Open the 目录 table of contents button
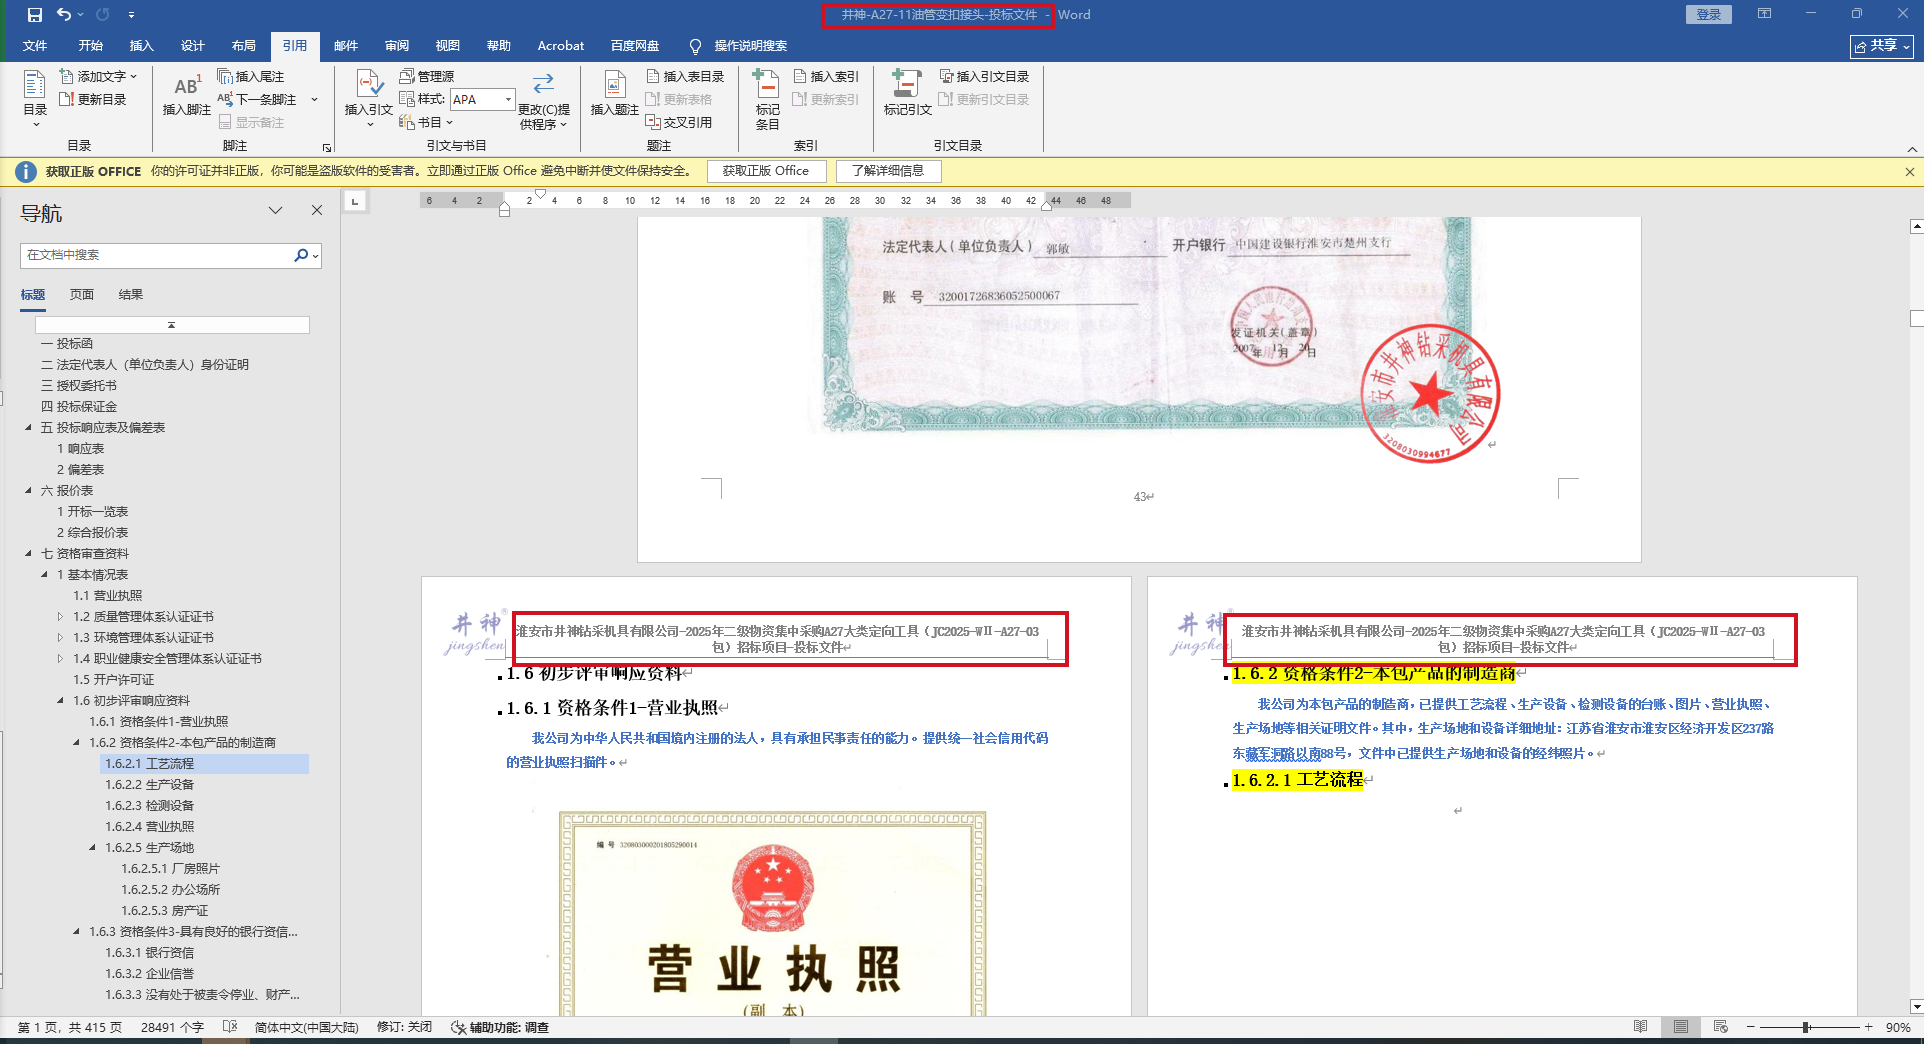 (x=35, y=98)
